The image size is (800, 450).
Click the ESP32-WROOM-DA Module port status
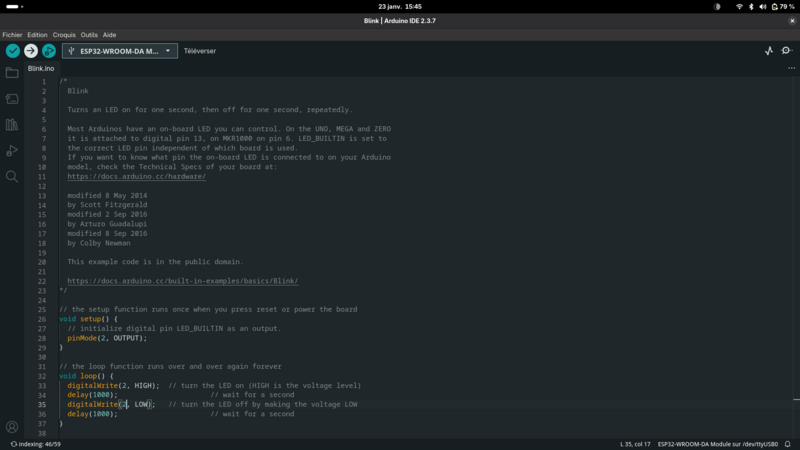[x=718, y=444]
